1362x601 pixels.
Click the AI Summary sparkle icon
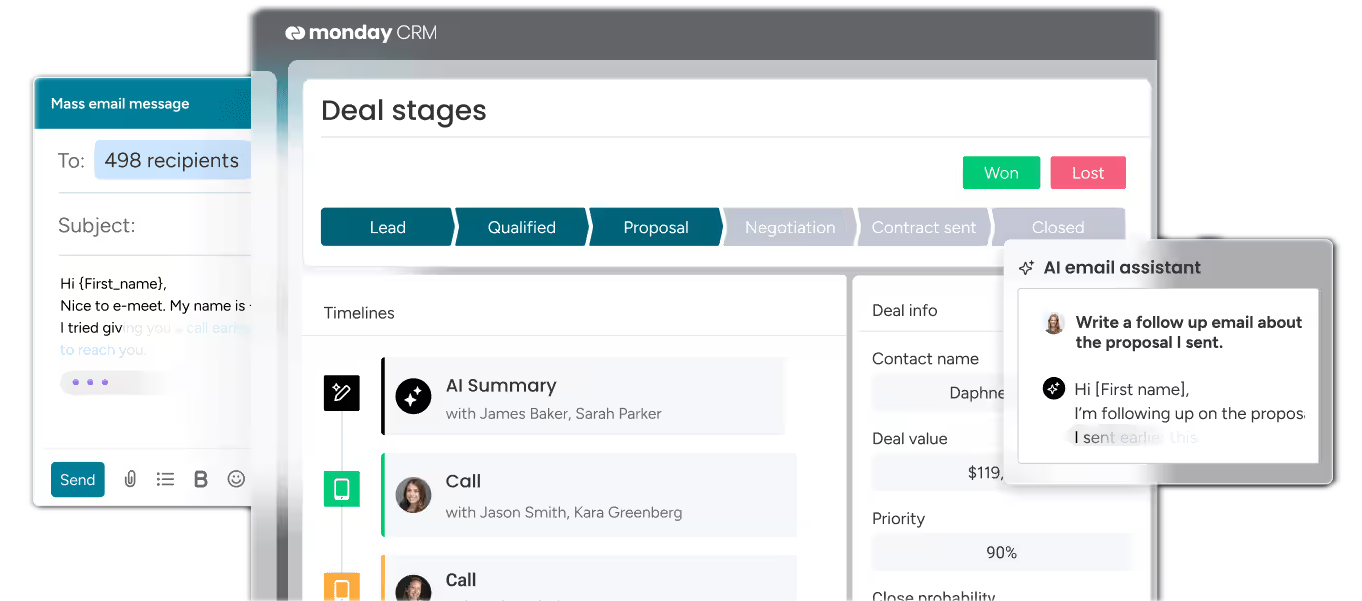tap(413, 396)
